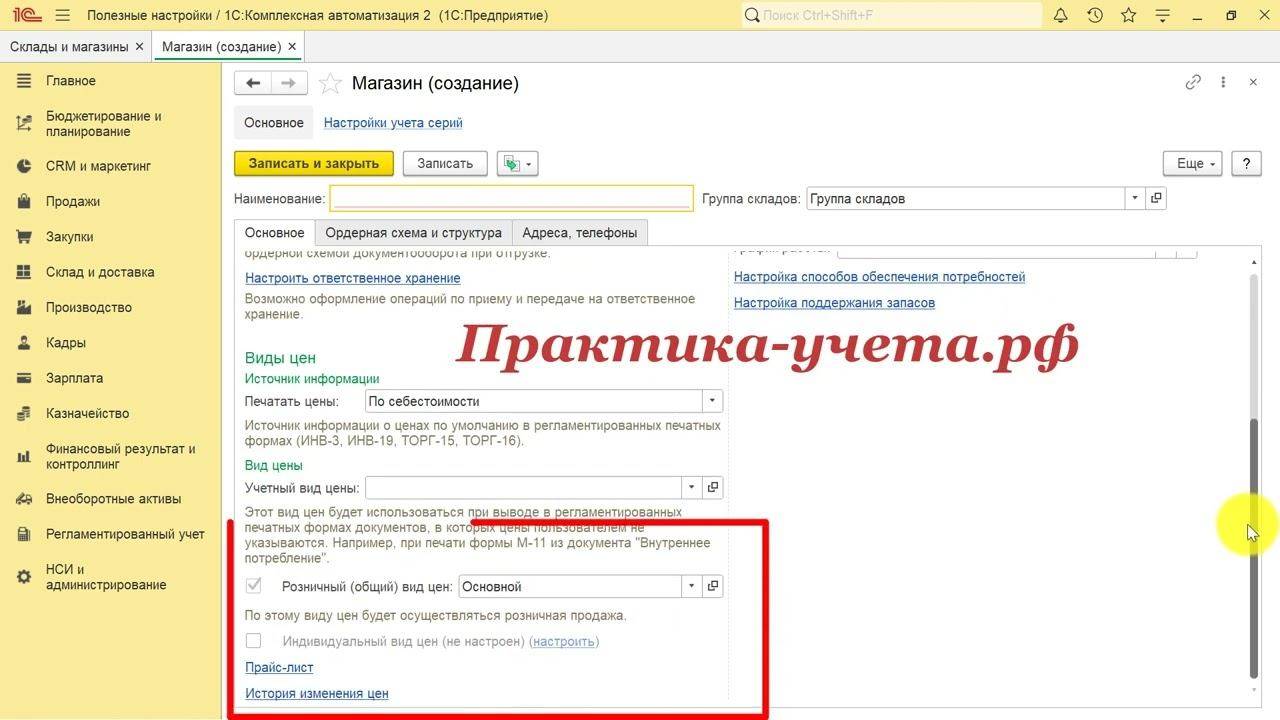
Task: Expand Розничный вид цен dropdown arrow
Action: pos(691,586)
